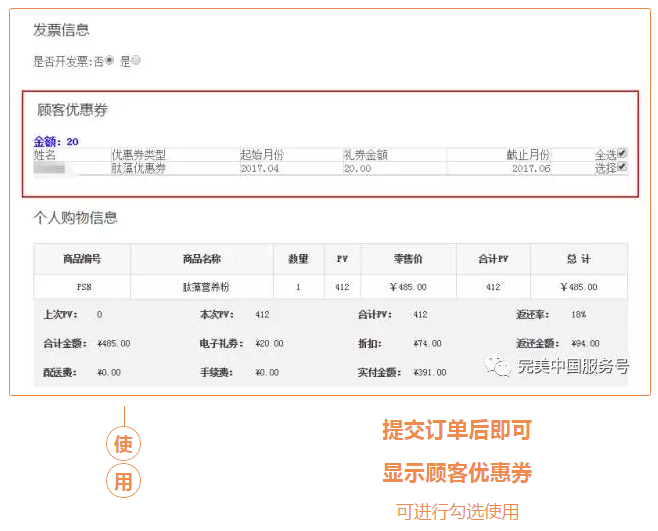Click the 截止月份 column header
658x531 pixels.
[528, 155]
